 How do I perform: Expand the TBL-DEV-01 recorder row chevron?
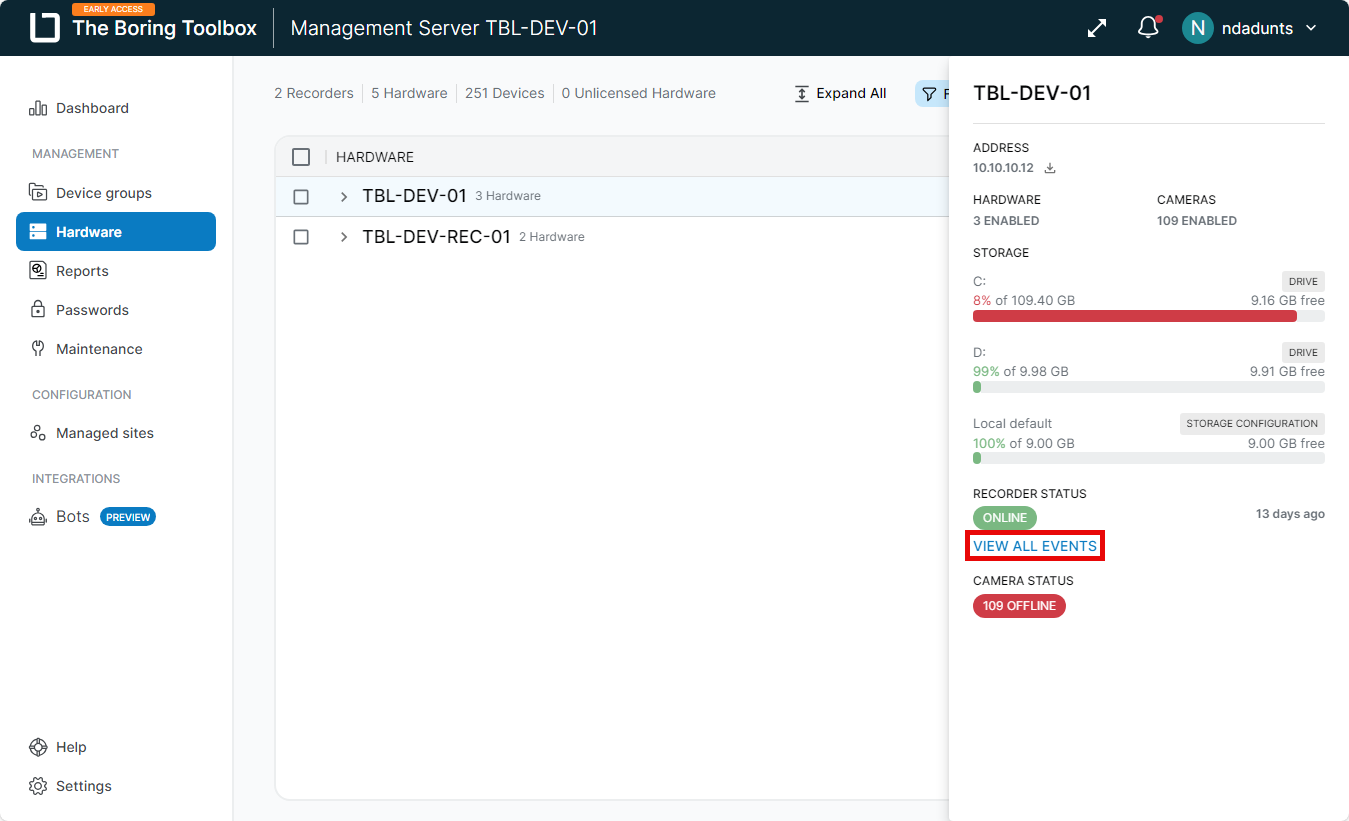(x=344, y=197)
